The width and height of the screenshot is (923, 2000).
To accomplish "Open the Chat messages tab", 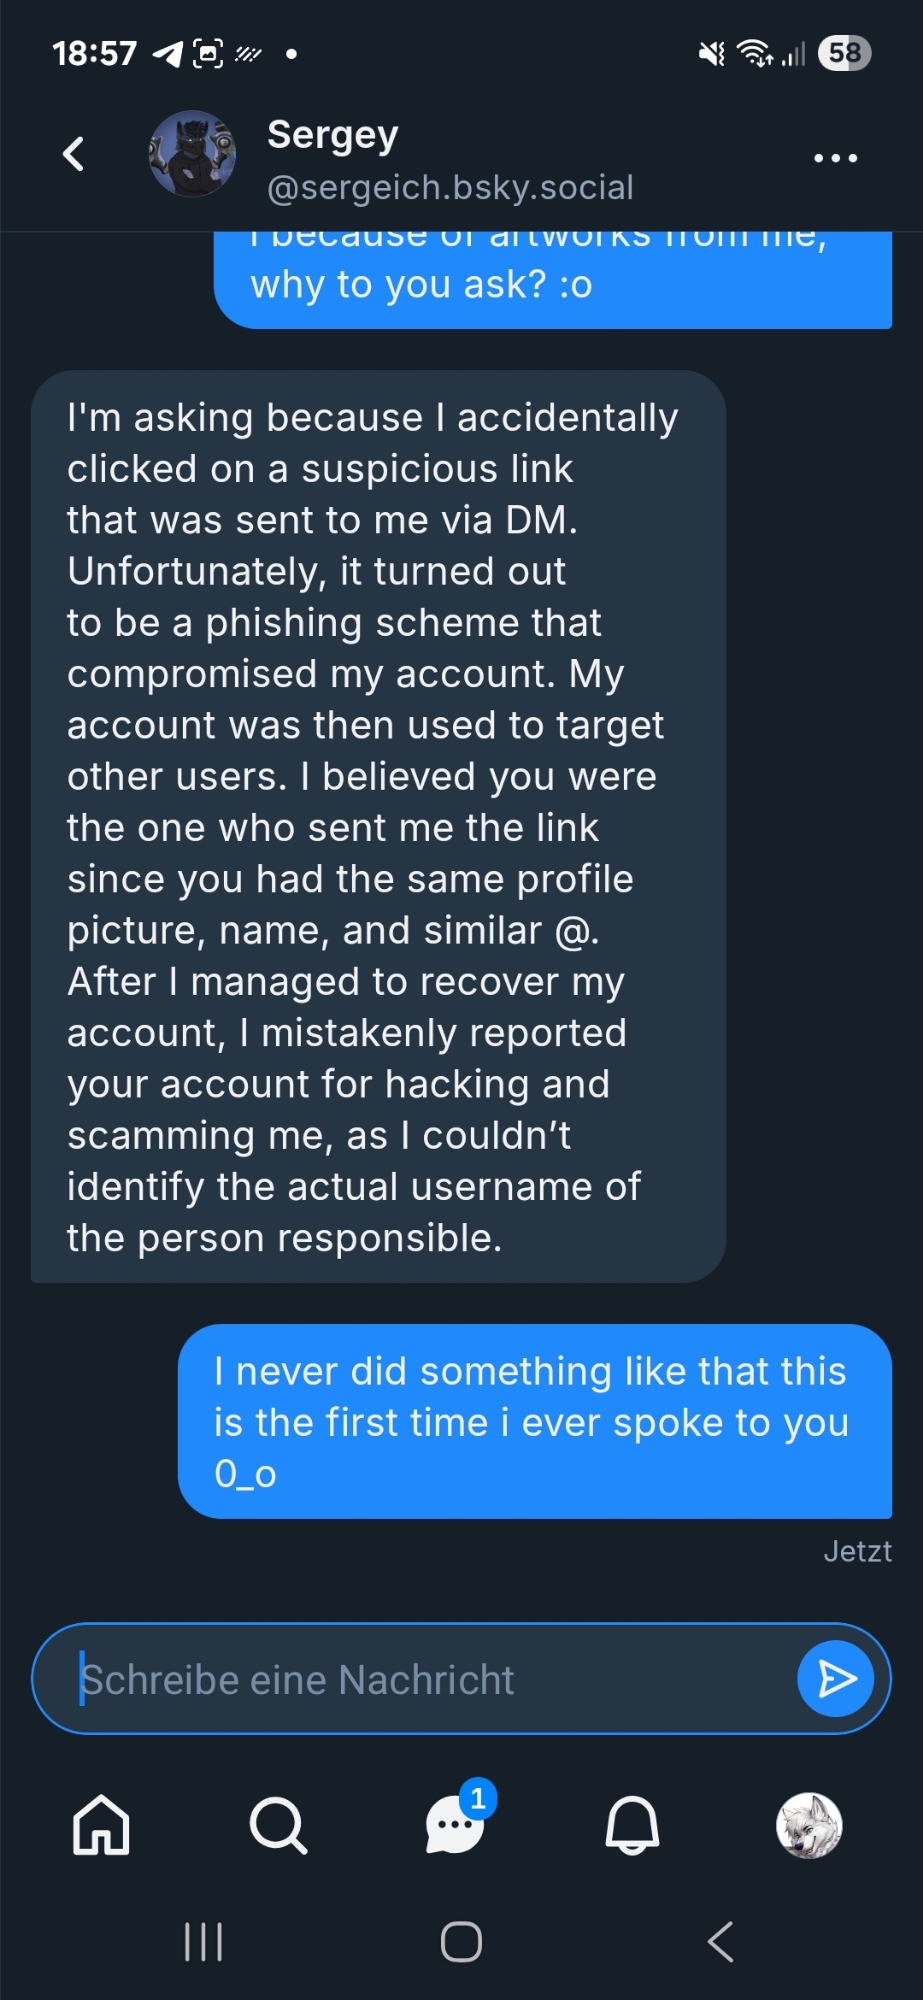I will 455,1825.
